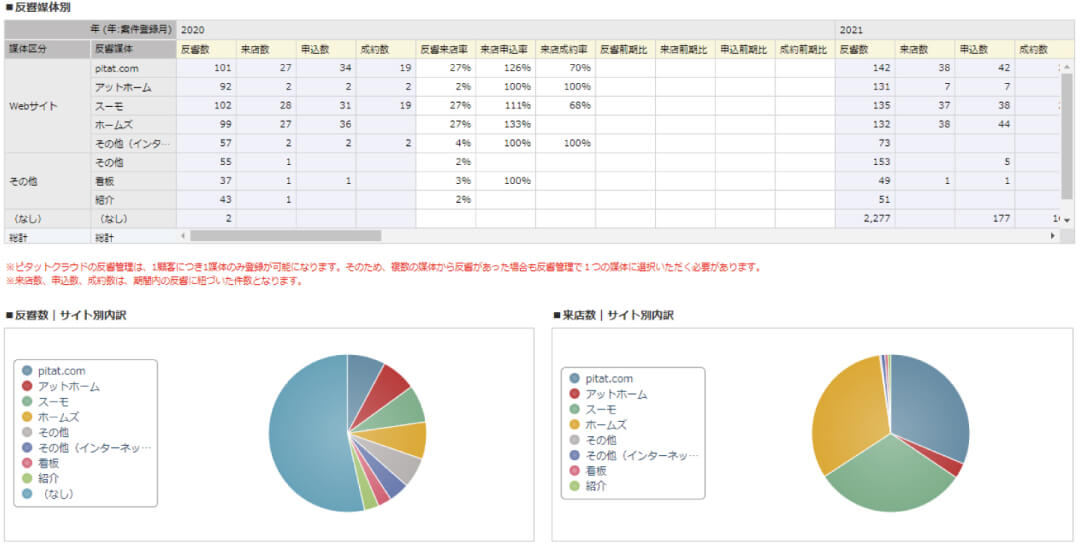Click the 2021 year header cell
Viewport: 1088px width, 544px height.
click(955, 30)
